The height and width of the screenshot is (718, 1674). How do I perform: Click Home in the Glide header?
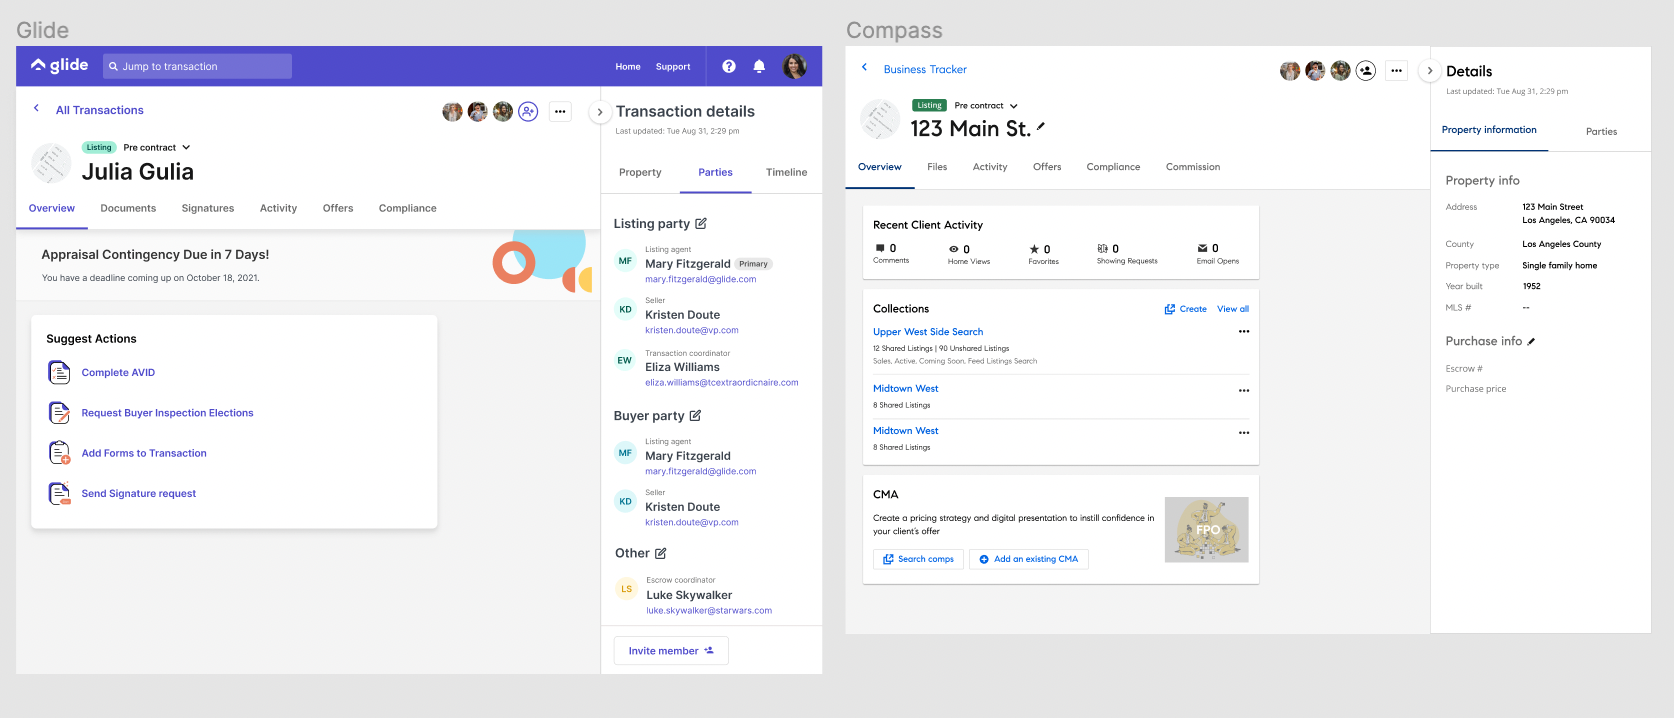[628, 67]
